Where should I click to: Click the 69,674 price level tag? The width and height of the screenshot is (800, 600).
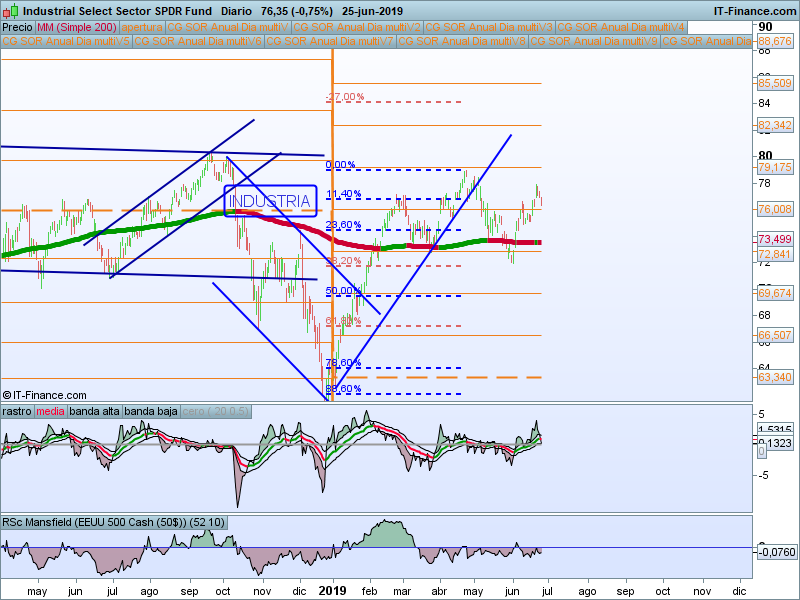775,293
